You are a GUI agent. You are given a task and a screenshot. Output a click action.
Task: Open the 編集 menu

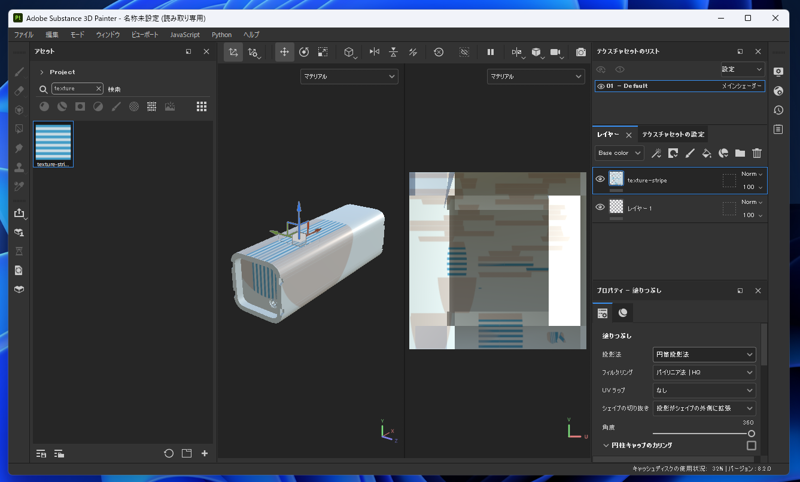tap(52, 35)
